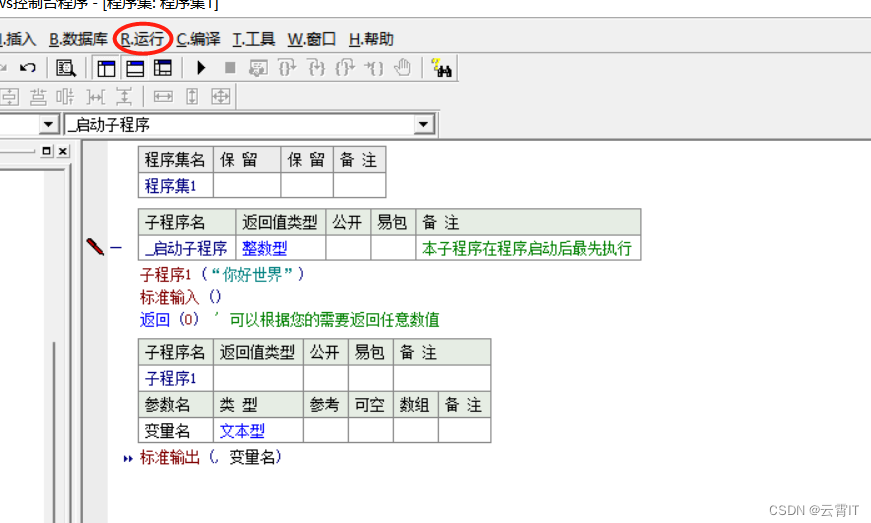
Task: Float the left panel with its restore icon
Action: pyautogui.click(x=47, y=151)
